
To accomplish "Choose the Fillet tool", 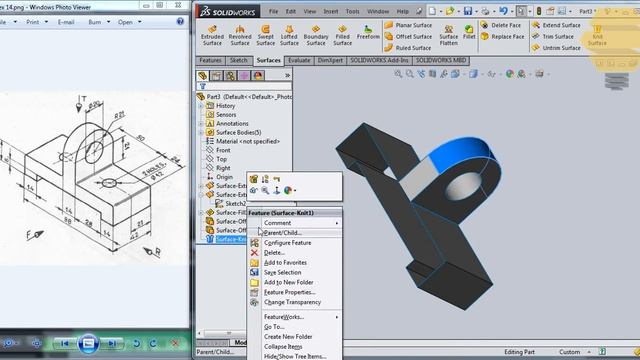I will [x=469, y=32].
